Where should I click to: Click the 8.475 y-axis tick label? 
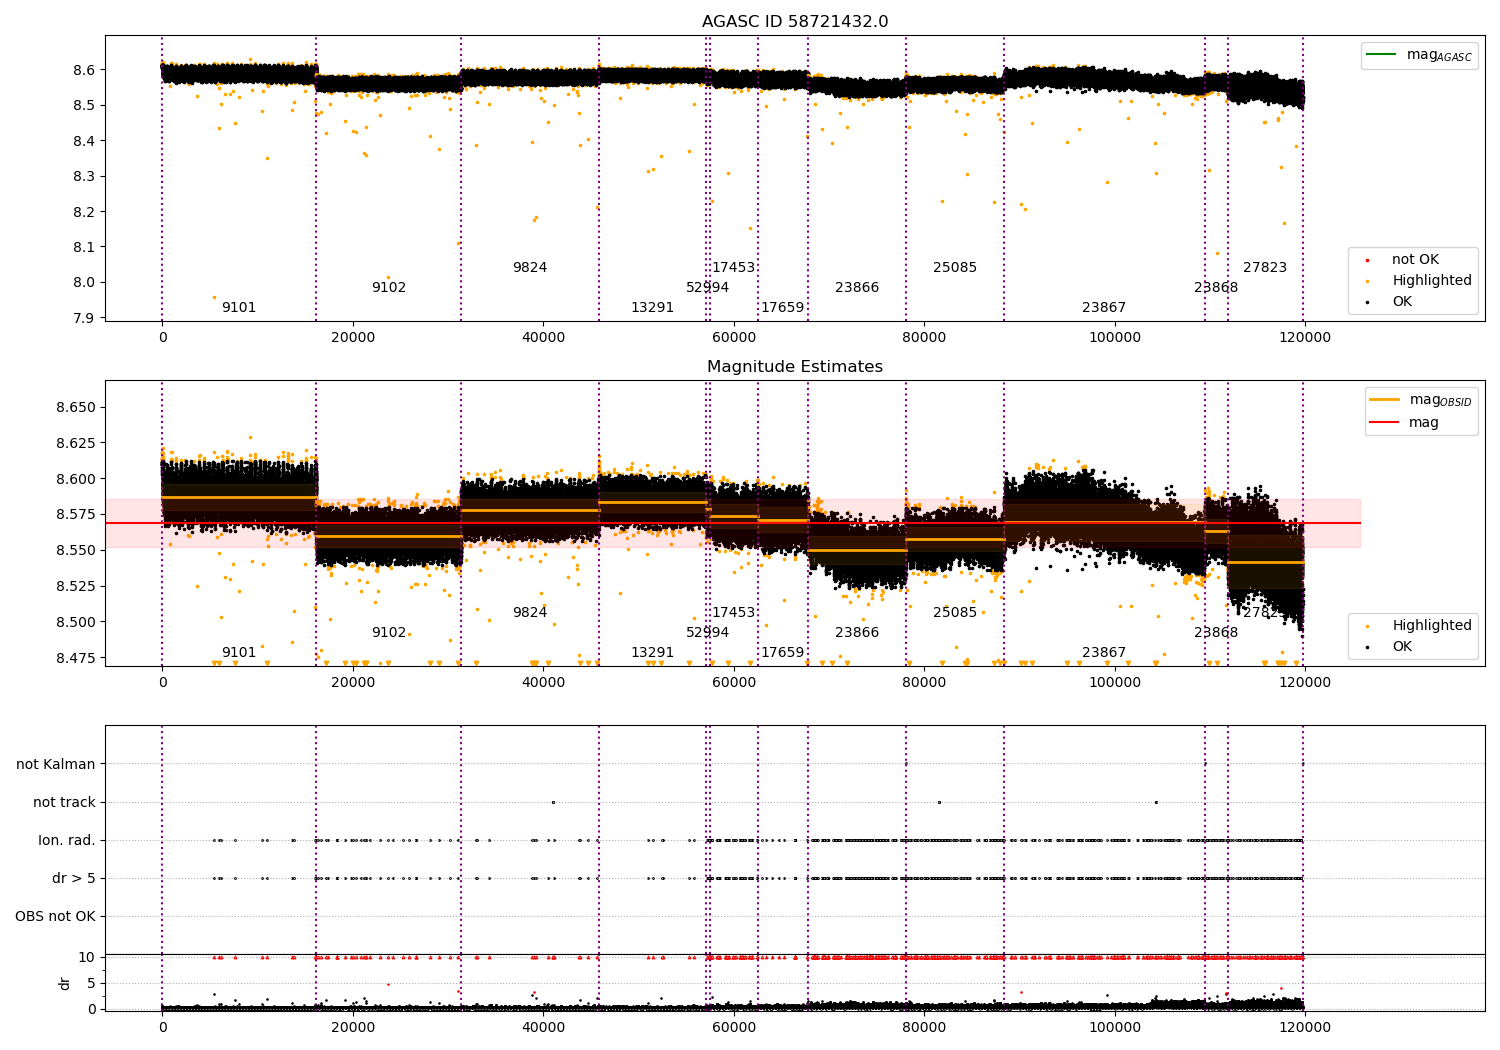pyautogui.click(x=75, y=658)
